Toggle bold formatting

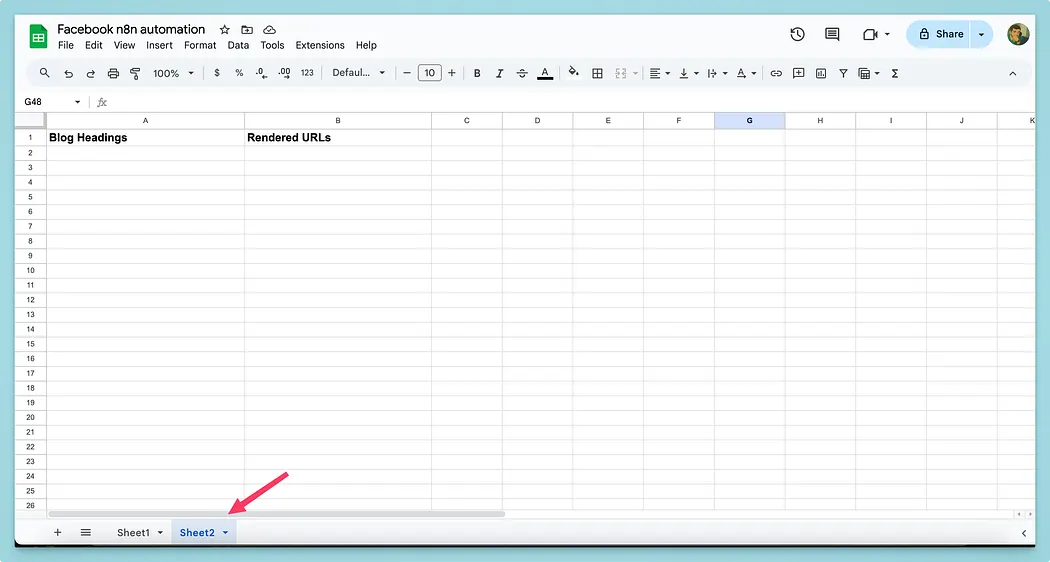(x=477, y=74)
